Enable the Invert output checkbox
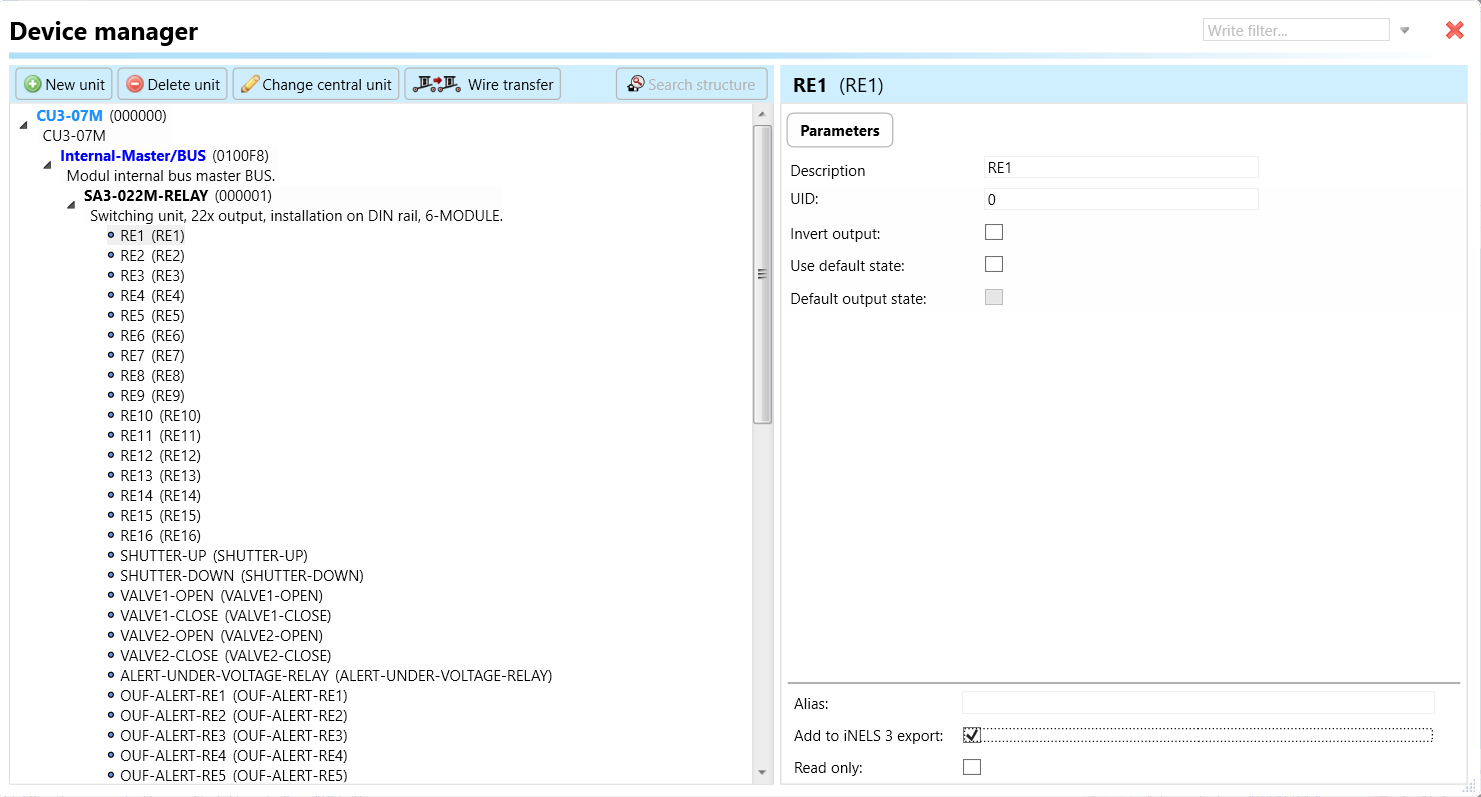This screenshot has height=797, width=1481. (993, 232)
